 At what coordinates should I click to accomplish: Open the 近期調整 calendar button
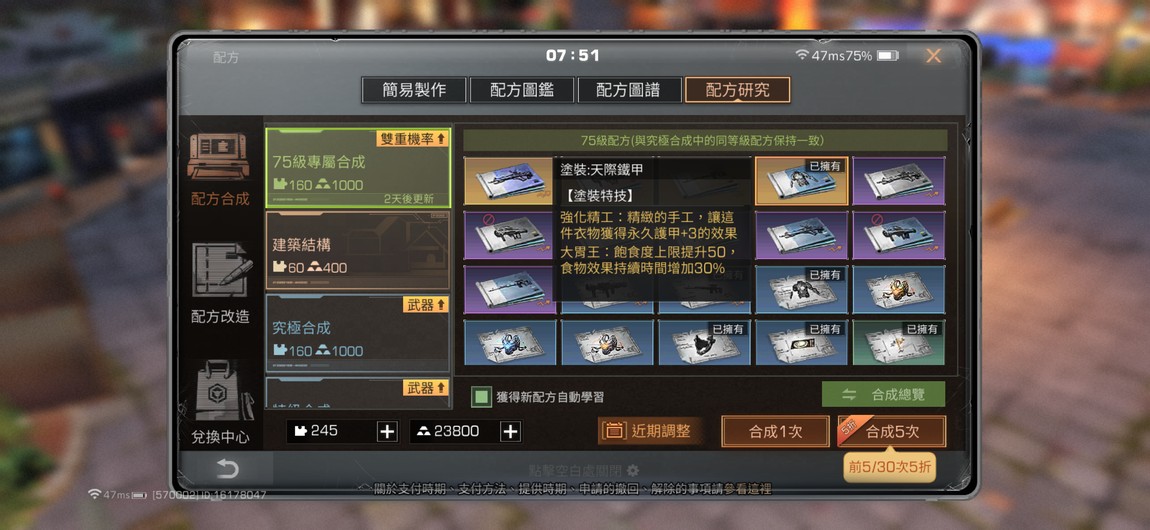647,431
